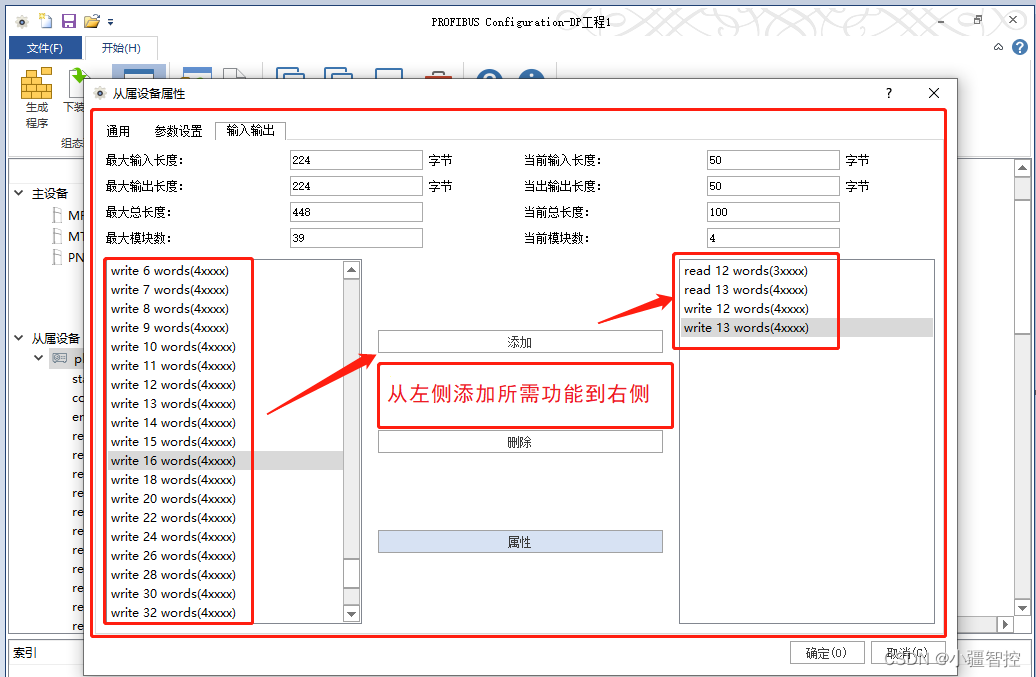Click the 最大总长度 field showing 448
Viewport: 1036px width, 677px height.
coord(356,212)
